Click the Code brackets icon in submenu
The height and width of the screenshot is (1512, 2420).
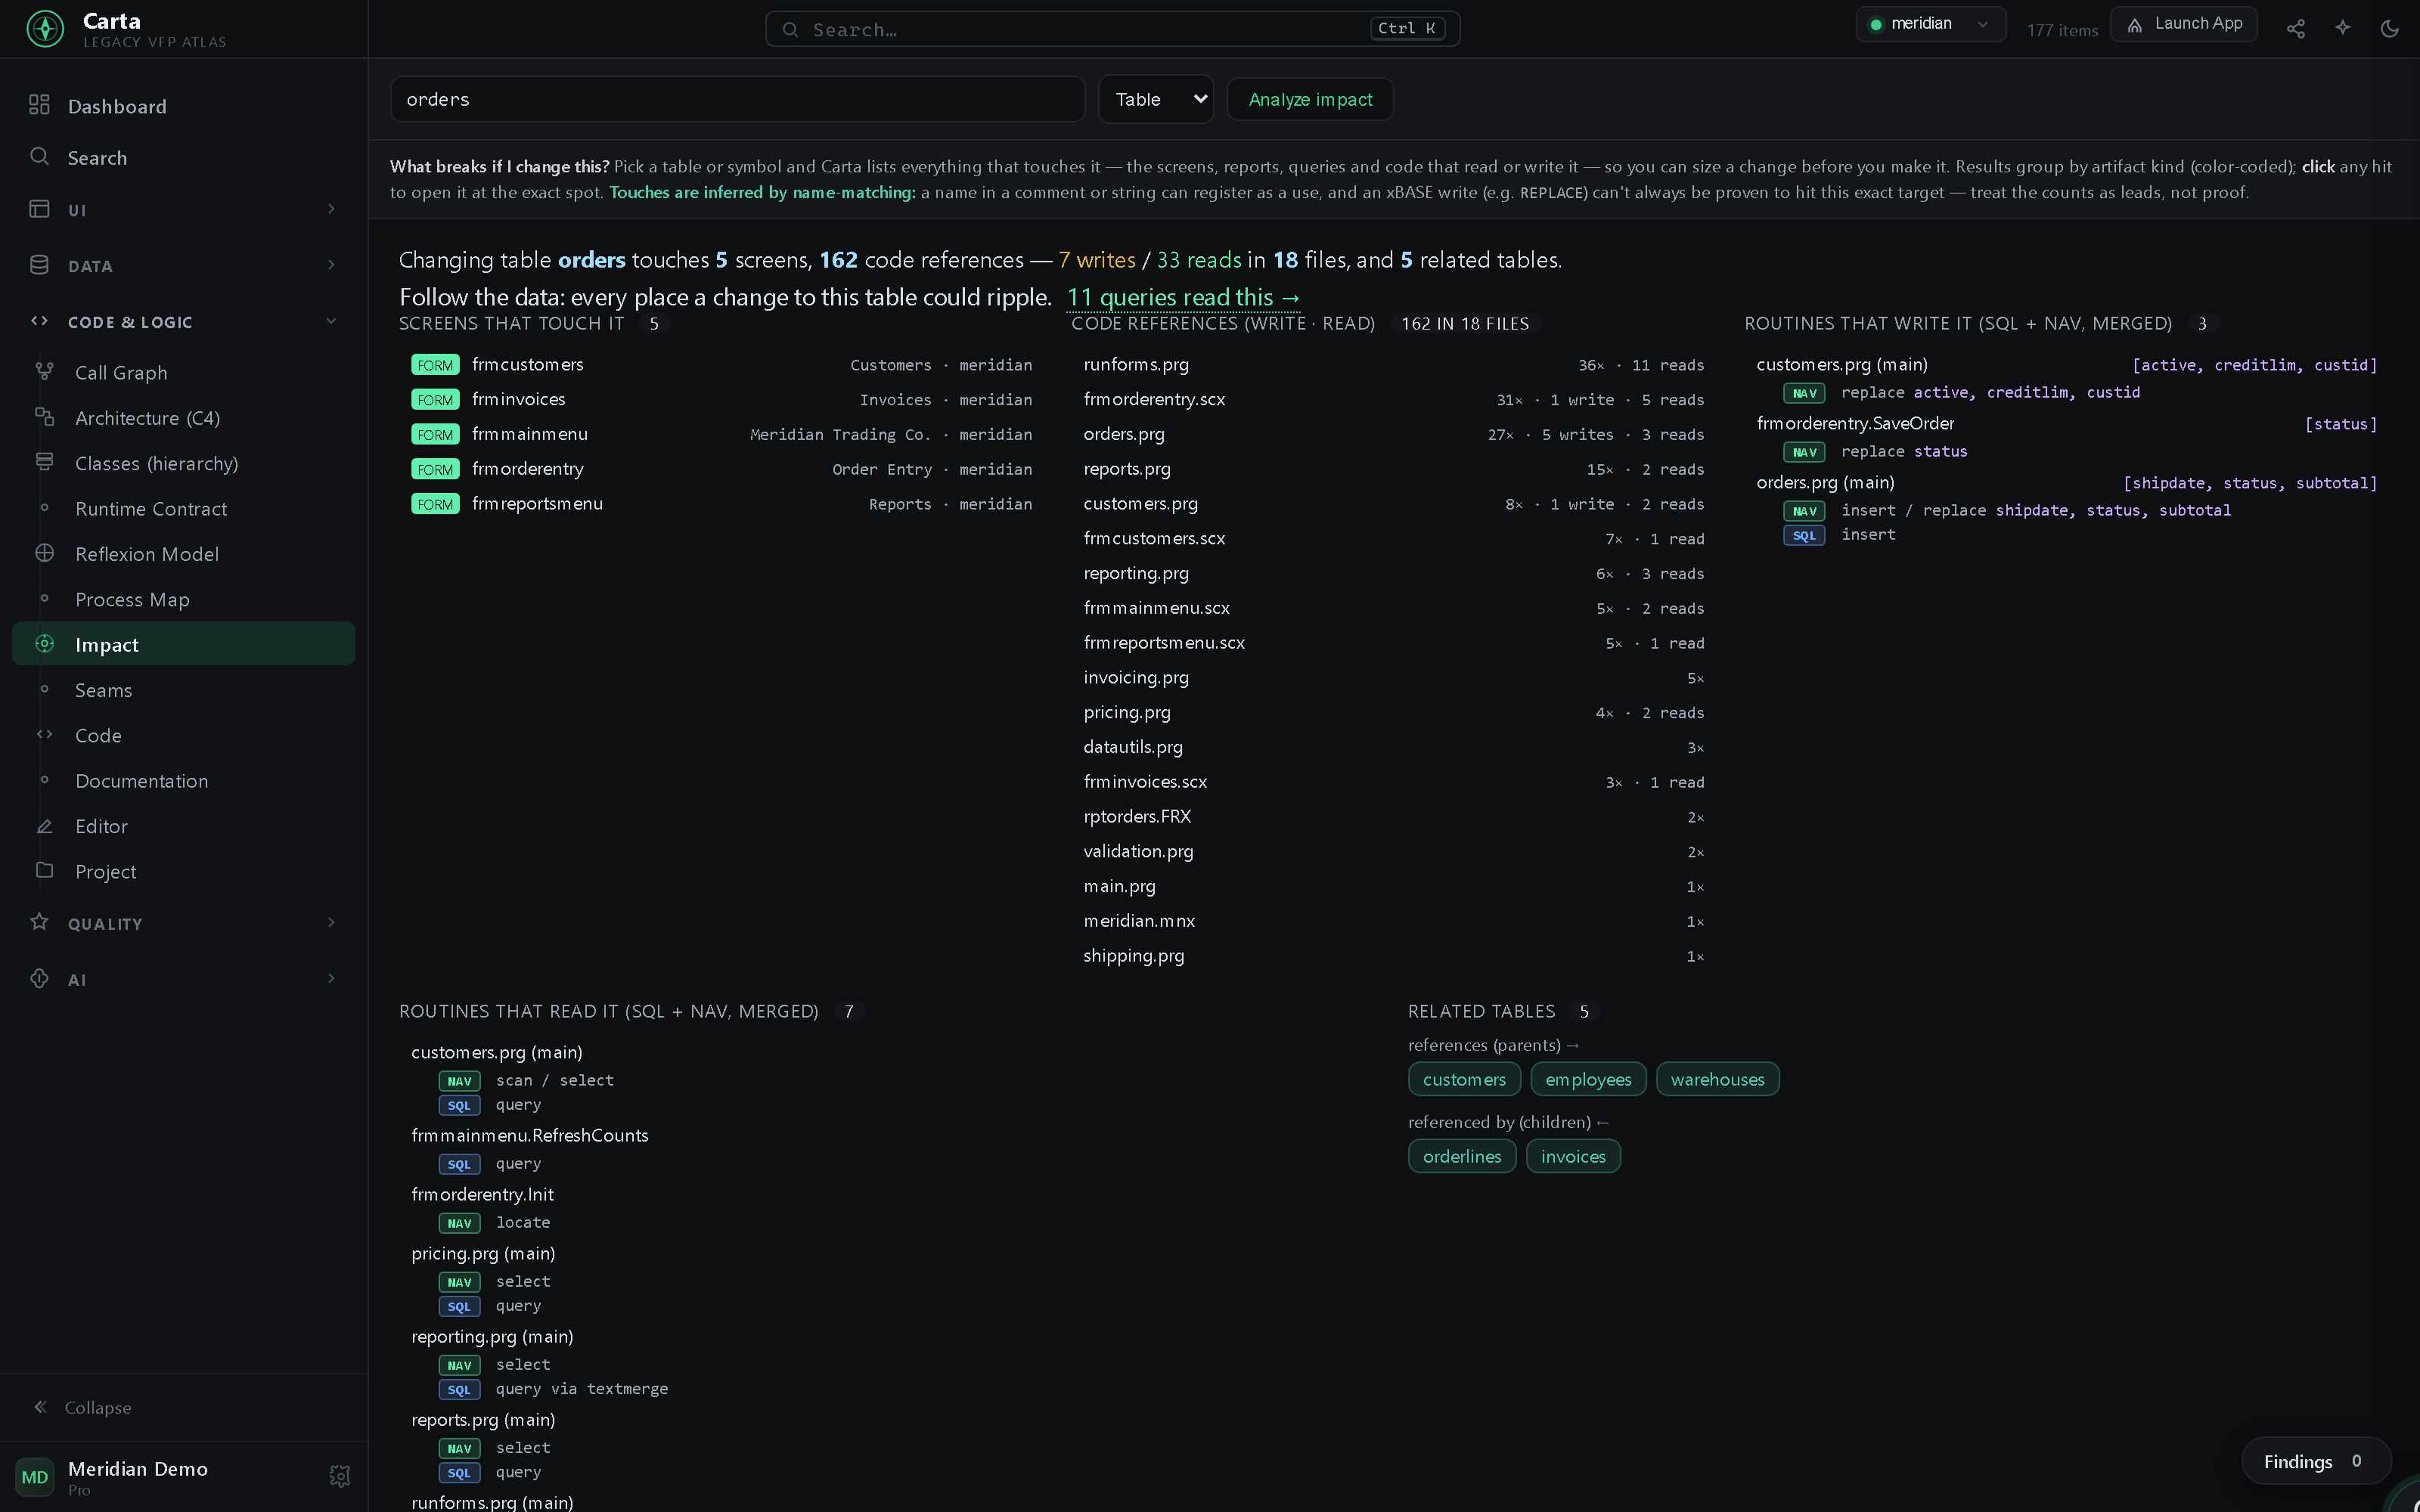click(44, 734)
